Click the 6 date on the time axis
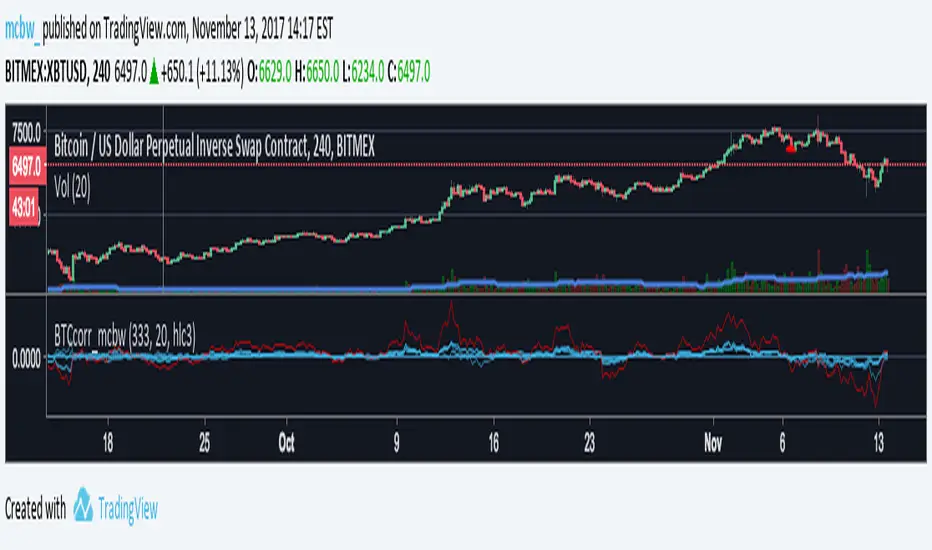Viewport: 932px width, 550px height. [x=782, y=442]
